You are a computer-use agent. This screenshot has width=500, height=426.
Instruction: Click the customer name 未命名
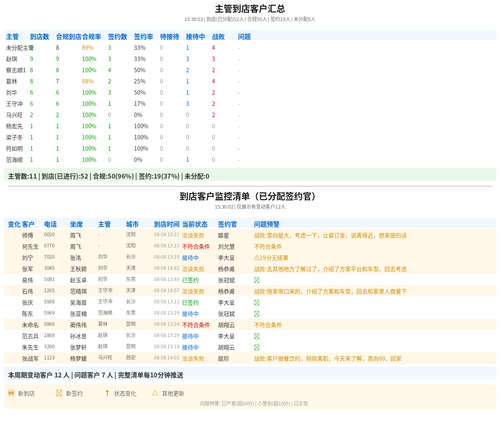tap(30, 325)
